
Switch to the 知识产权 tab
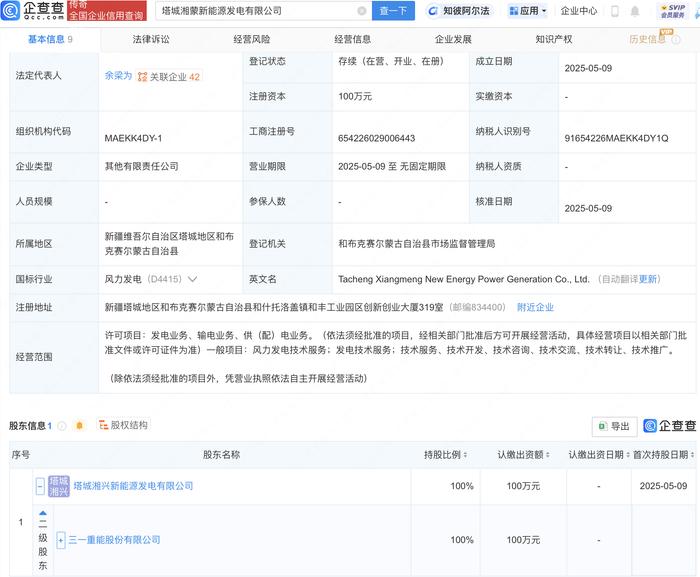(x=554, y=39)
